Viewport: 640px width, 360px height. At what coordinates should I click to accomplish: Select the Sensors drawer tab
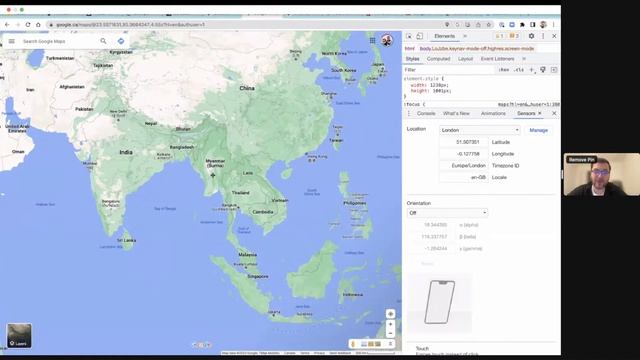point(526,113)
